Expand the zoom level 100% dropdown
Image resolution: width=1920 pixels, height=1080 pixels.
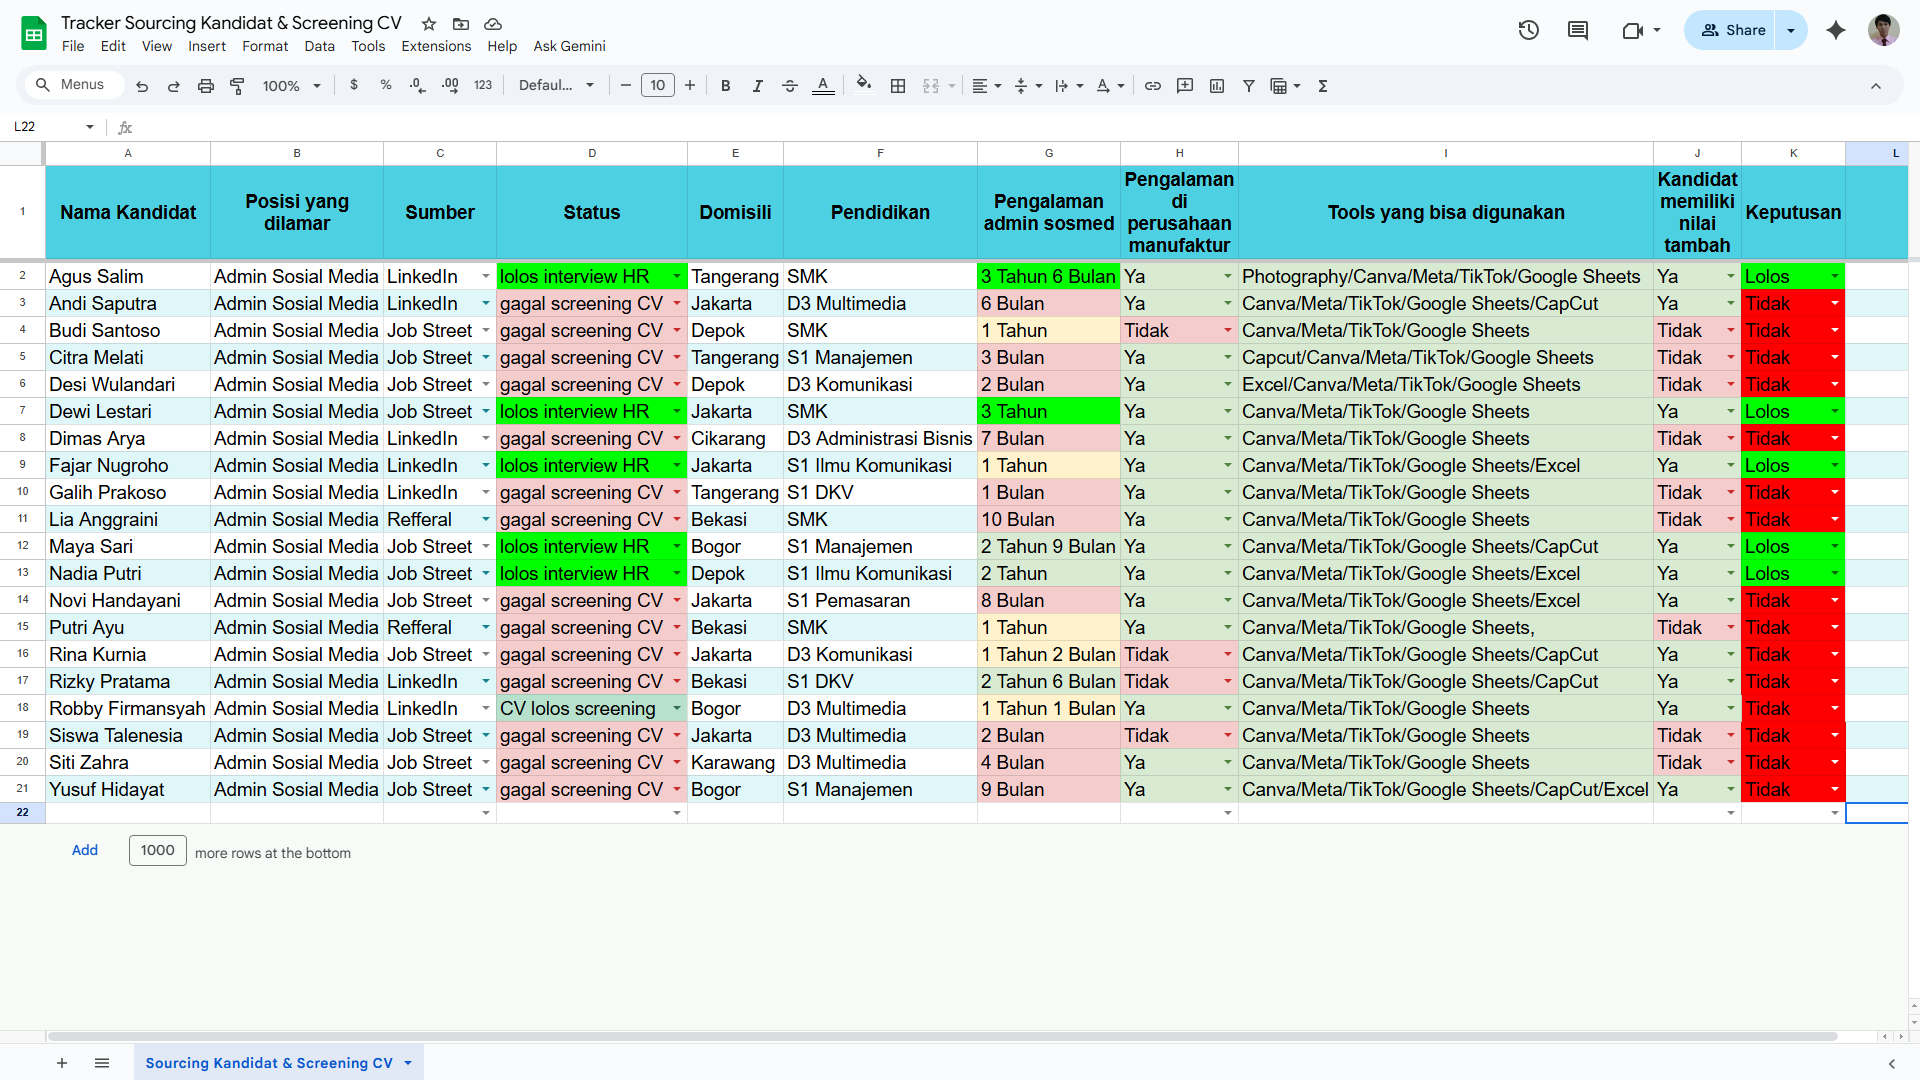[x=291, y=86]
